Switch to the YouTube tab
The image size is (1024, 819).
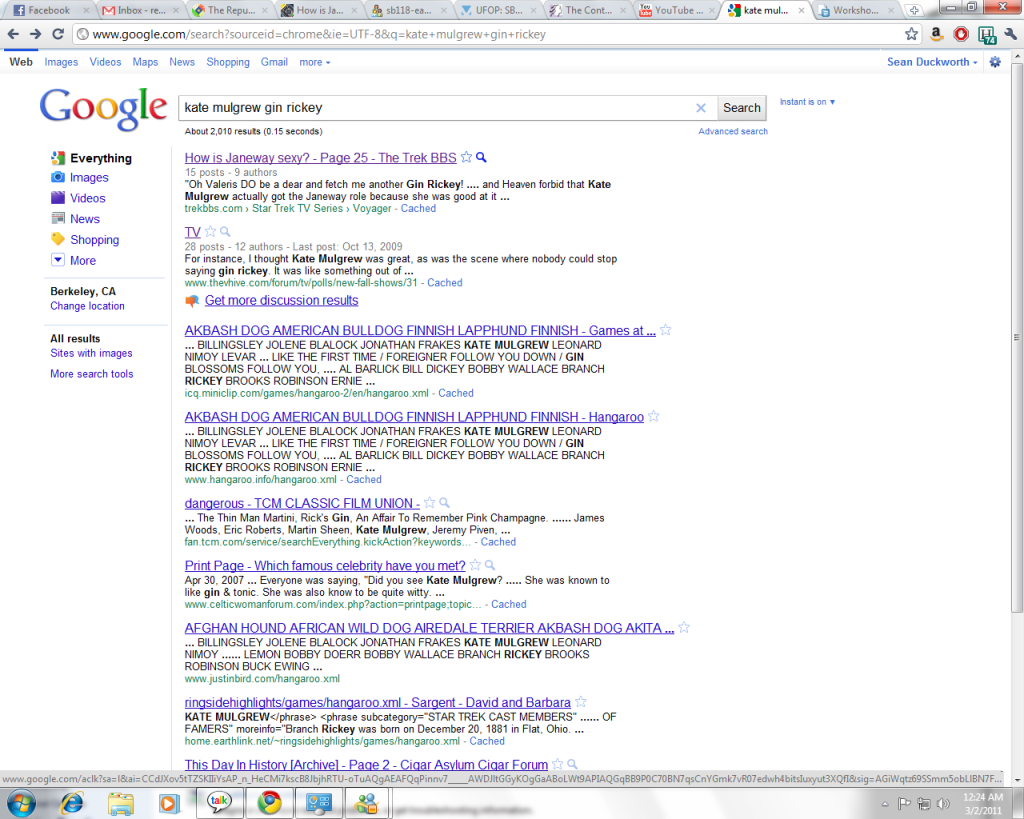tap(677, 10)
